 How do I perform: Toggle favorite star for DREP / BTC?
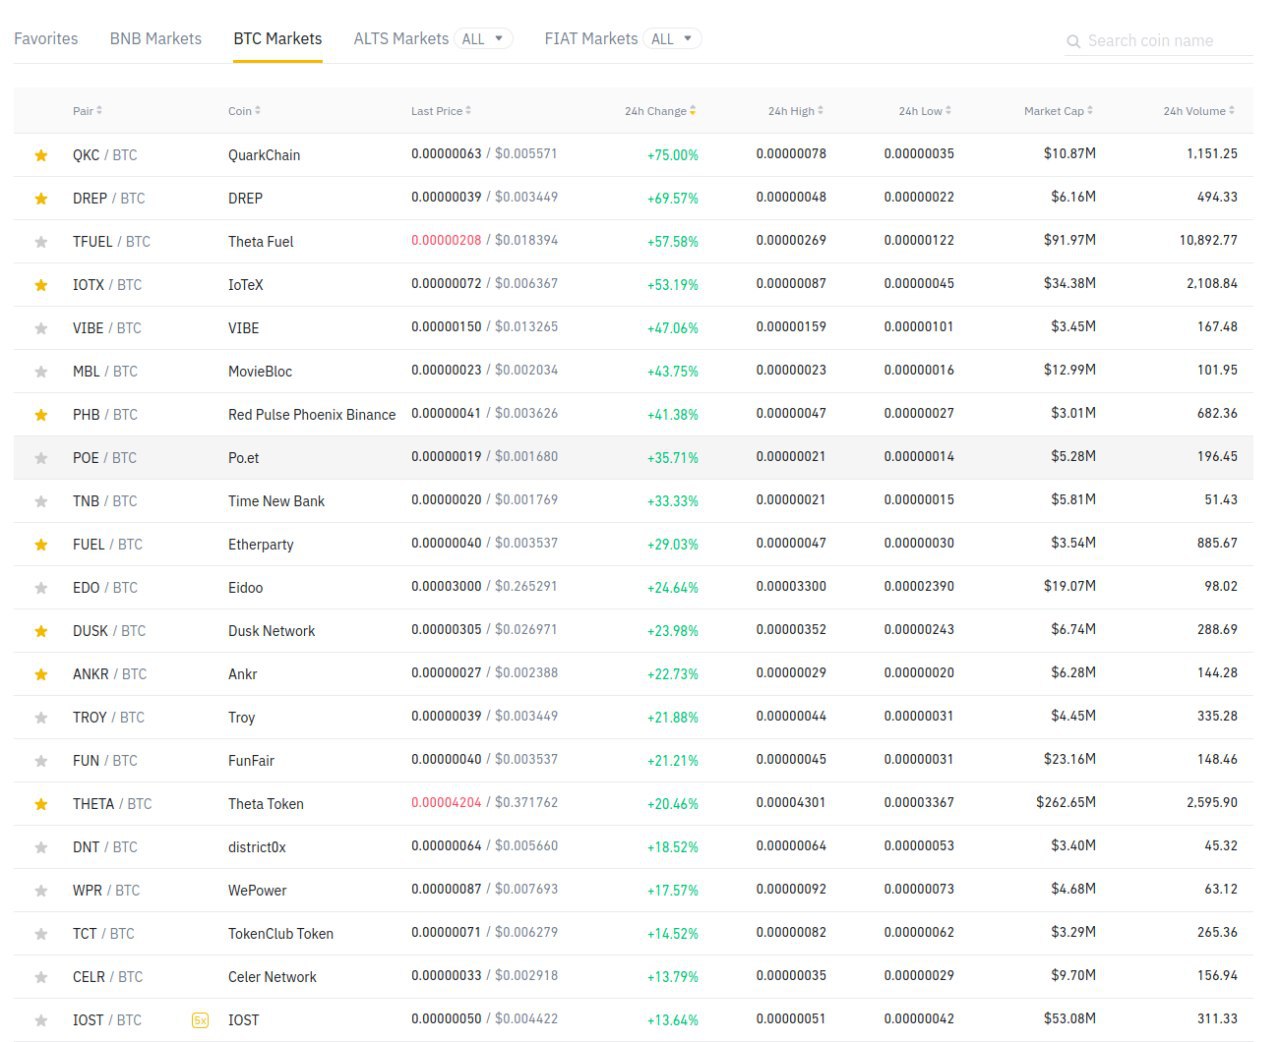tap(41, 198)
